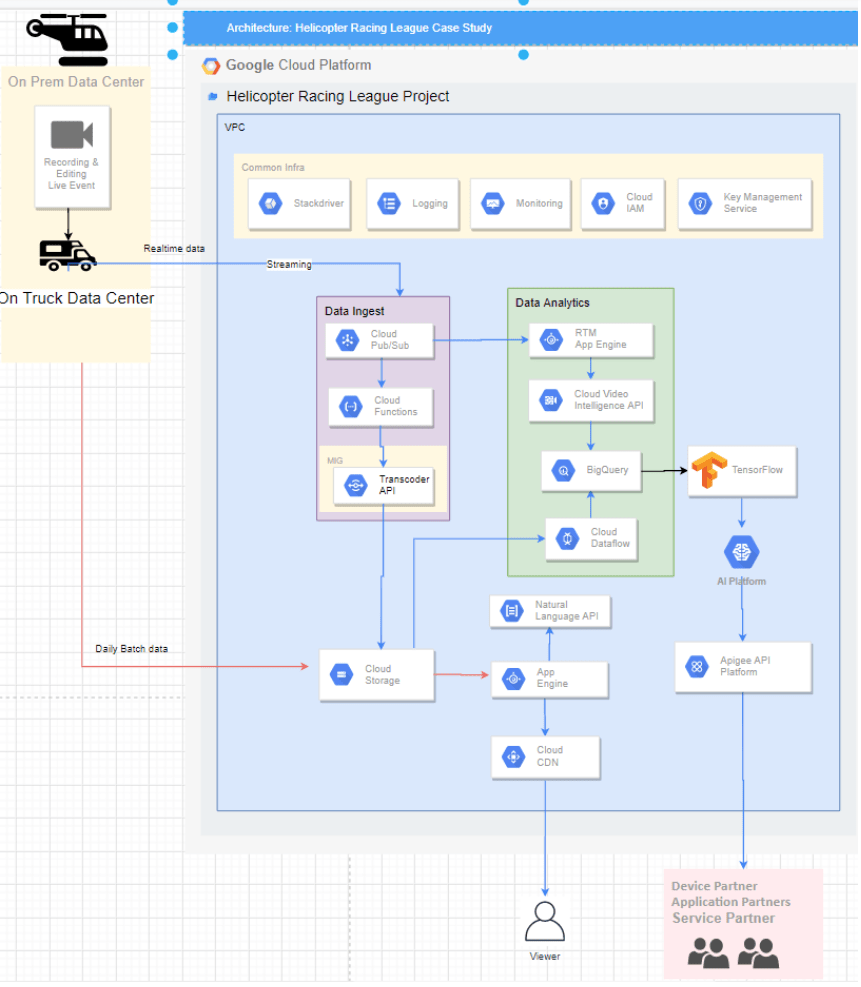Select the 'Service Partner' text line

coord(724,918)
